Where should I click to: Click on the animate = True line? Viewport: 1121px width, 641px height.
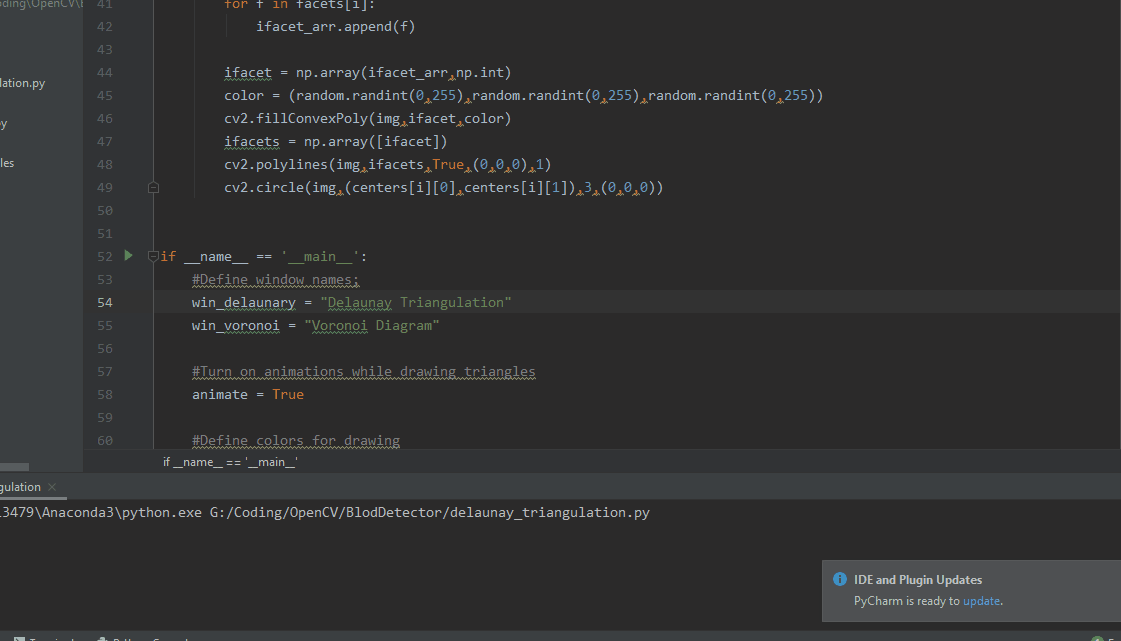pyautogui.click(x=248, y=394)
